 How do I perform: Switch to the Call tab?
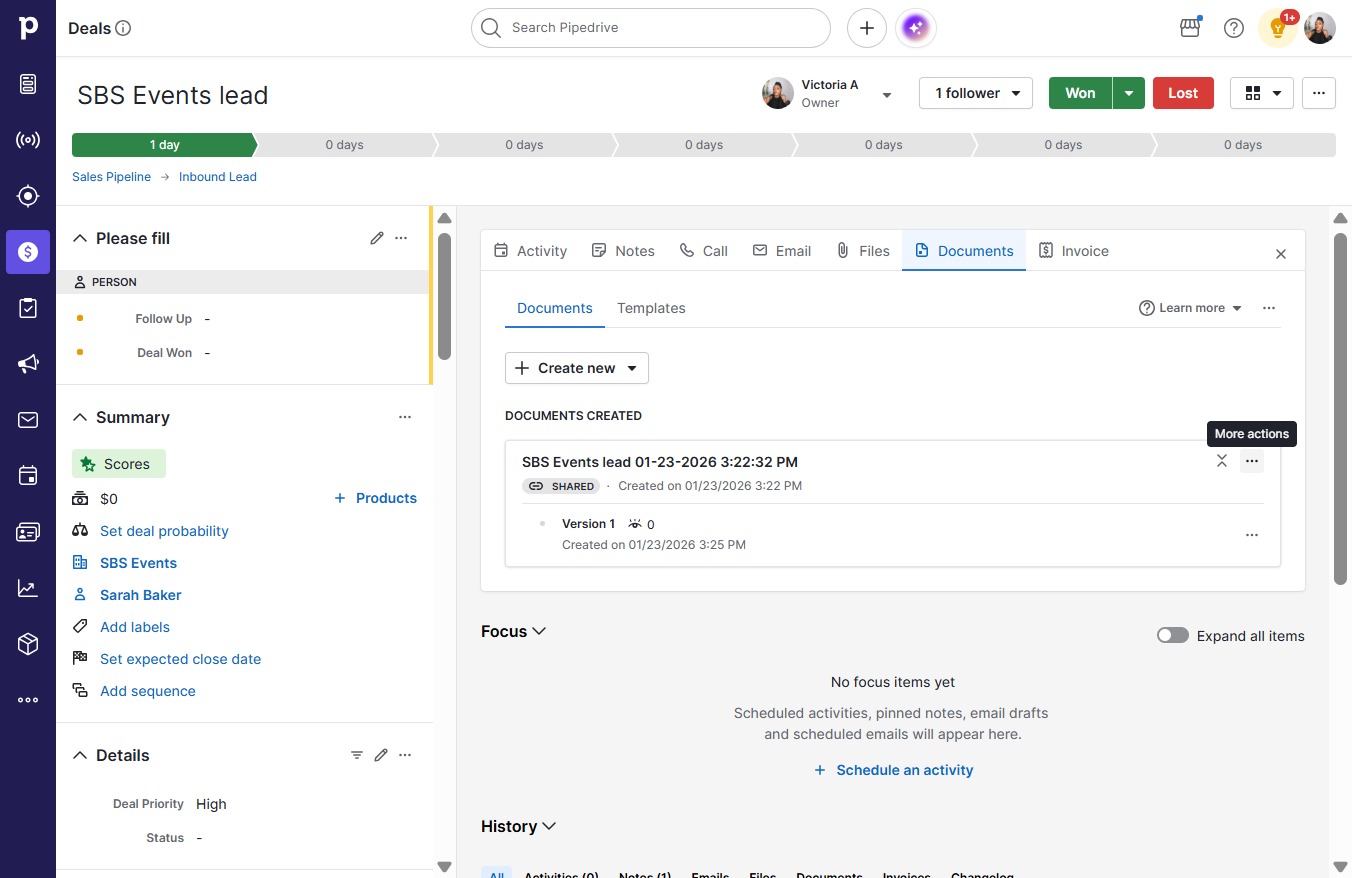point(704,251)
